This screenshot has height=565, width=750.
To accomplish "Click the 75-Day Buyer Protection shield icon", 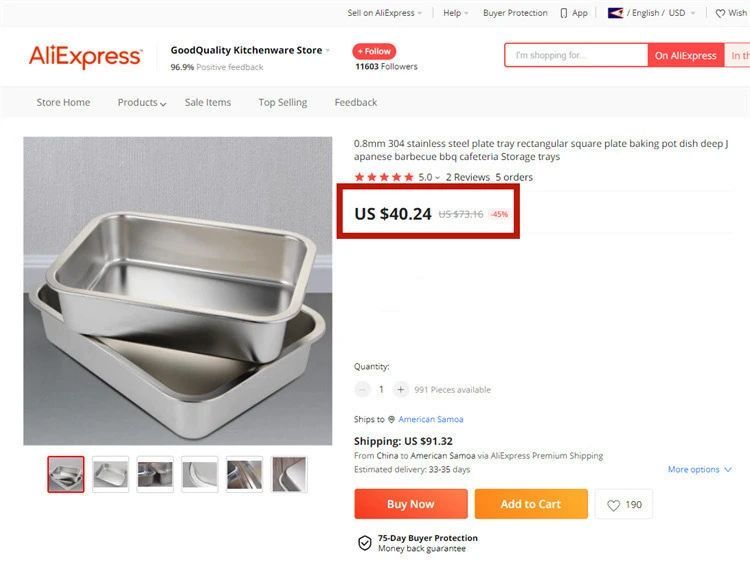I will click(365, 543).
